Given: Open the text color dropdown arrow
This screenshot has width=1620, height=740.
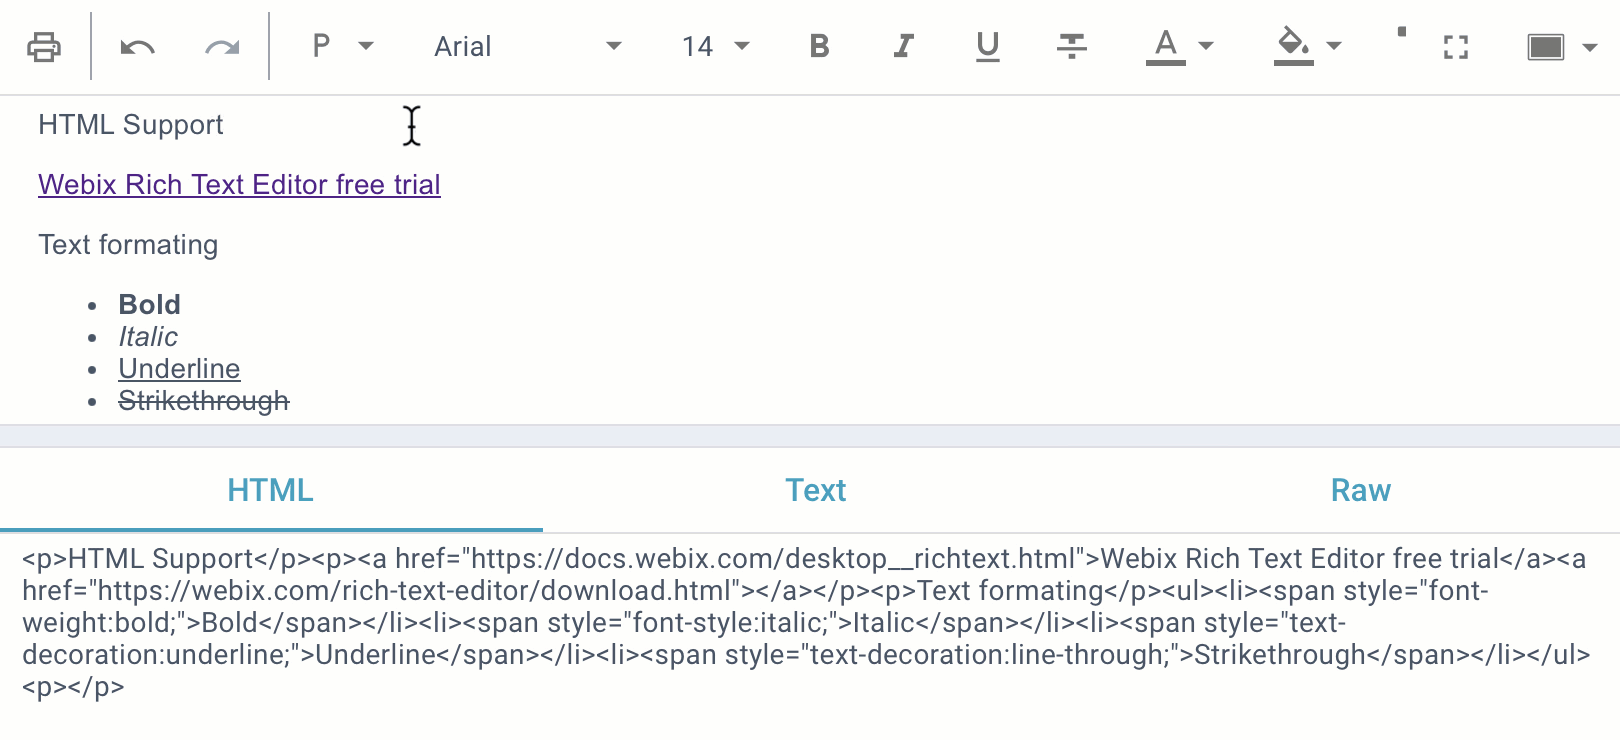Looking at the screenshot, I should pyautogui.click(x=1206, y=46).
